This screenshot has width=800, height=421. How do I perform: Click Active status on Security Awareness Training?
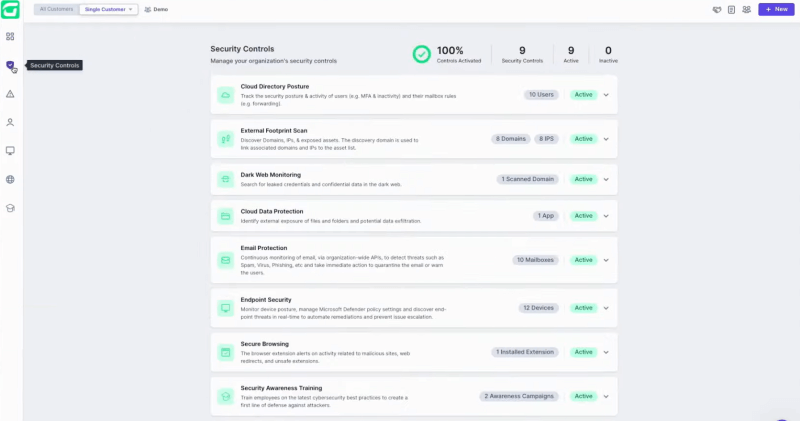(584, 397)
